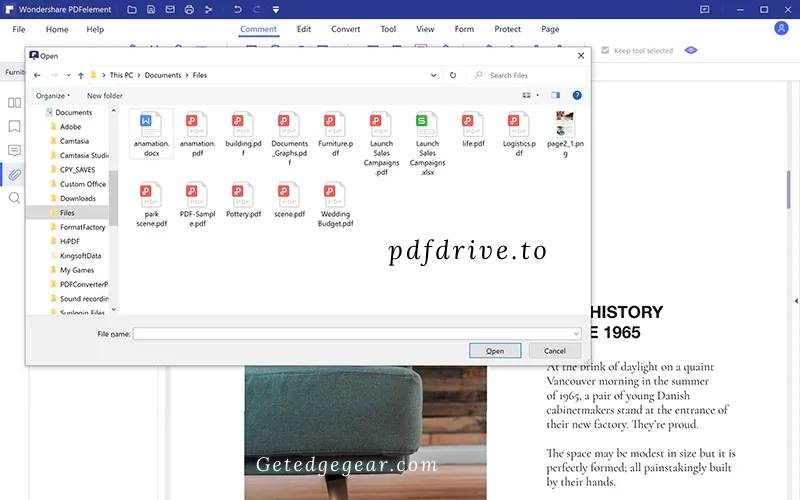Switch to the Comment tab

258,29
